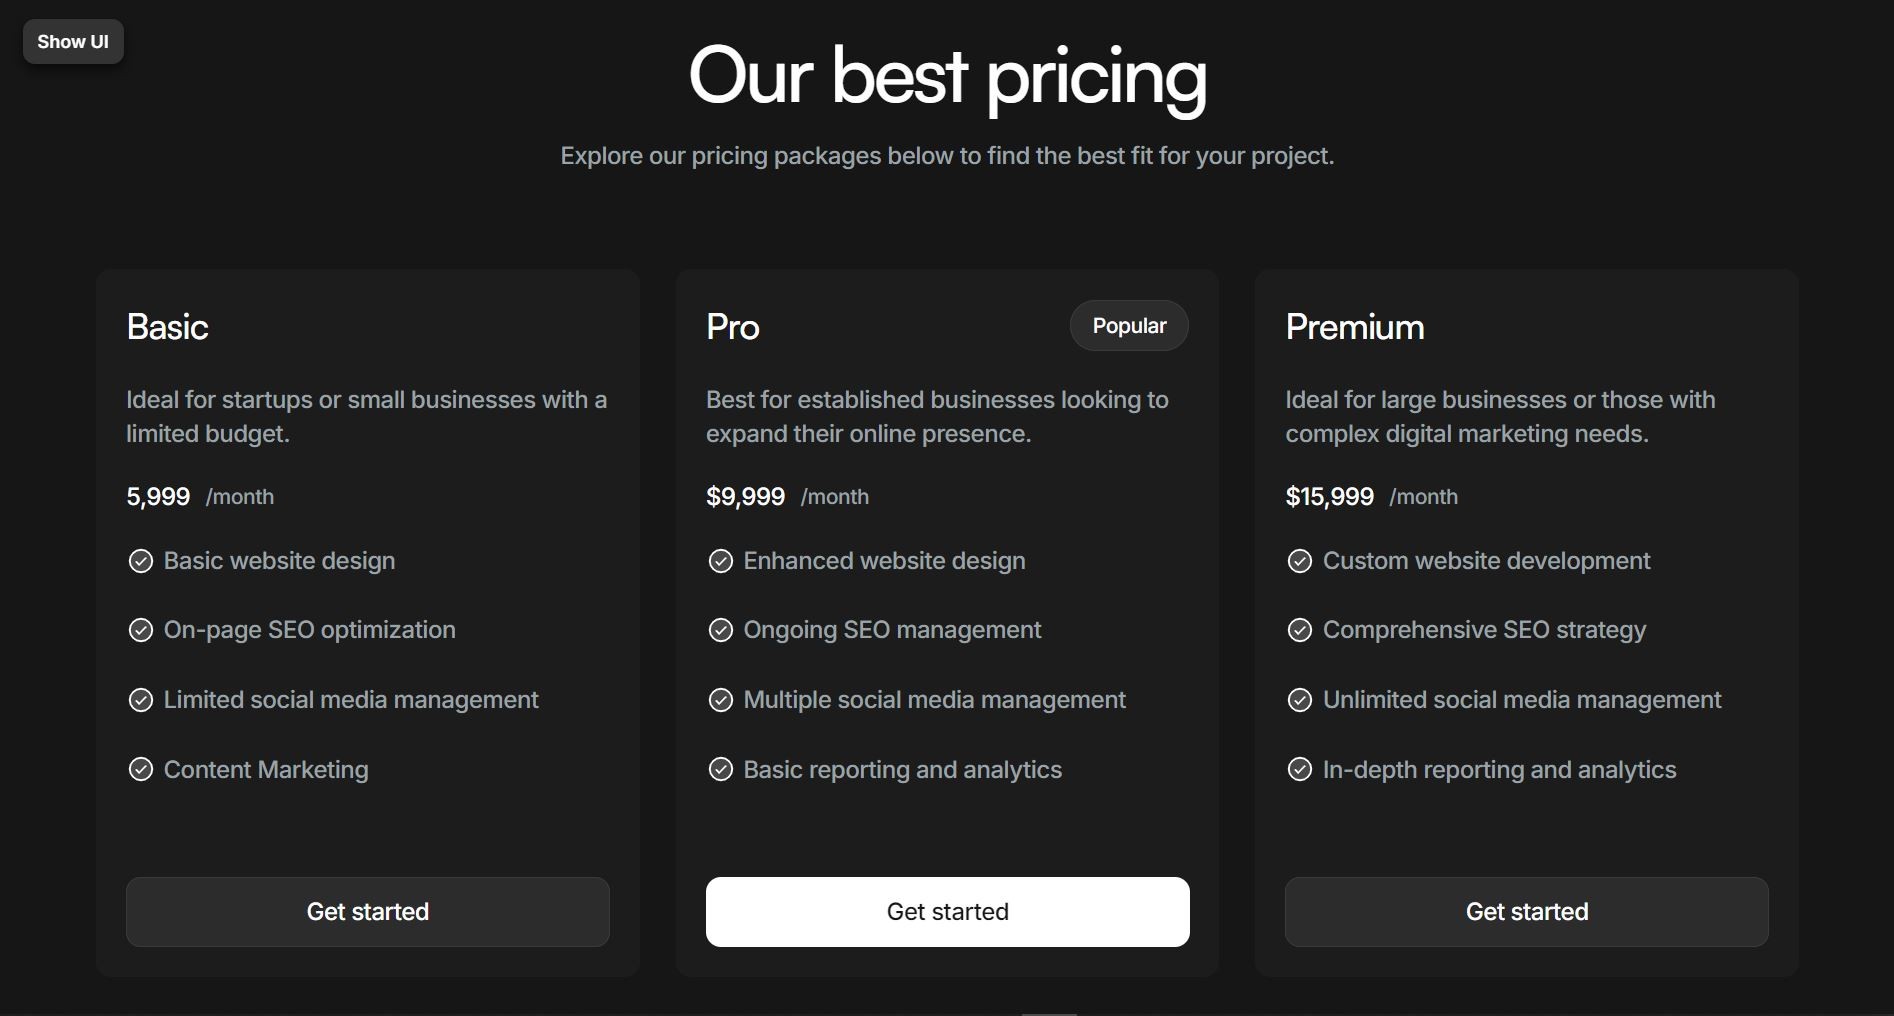Viewport: 1894px width, 1016px height.
Task: Click the Our best pricing heading
Action: tap(947, 79)
